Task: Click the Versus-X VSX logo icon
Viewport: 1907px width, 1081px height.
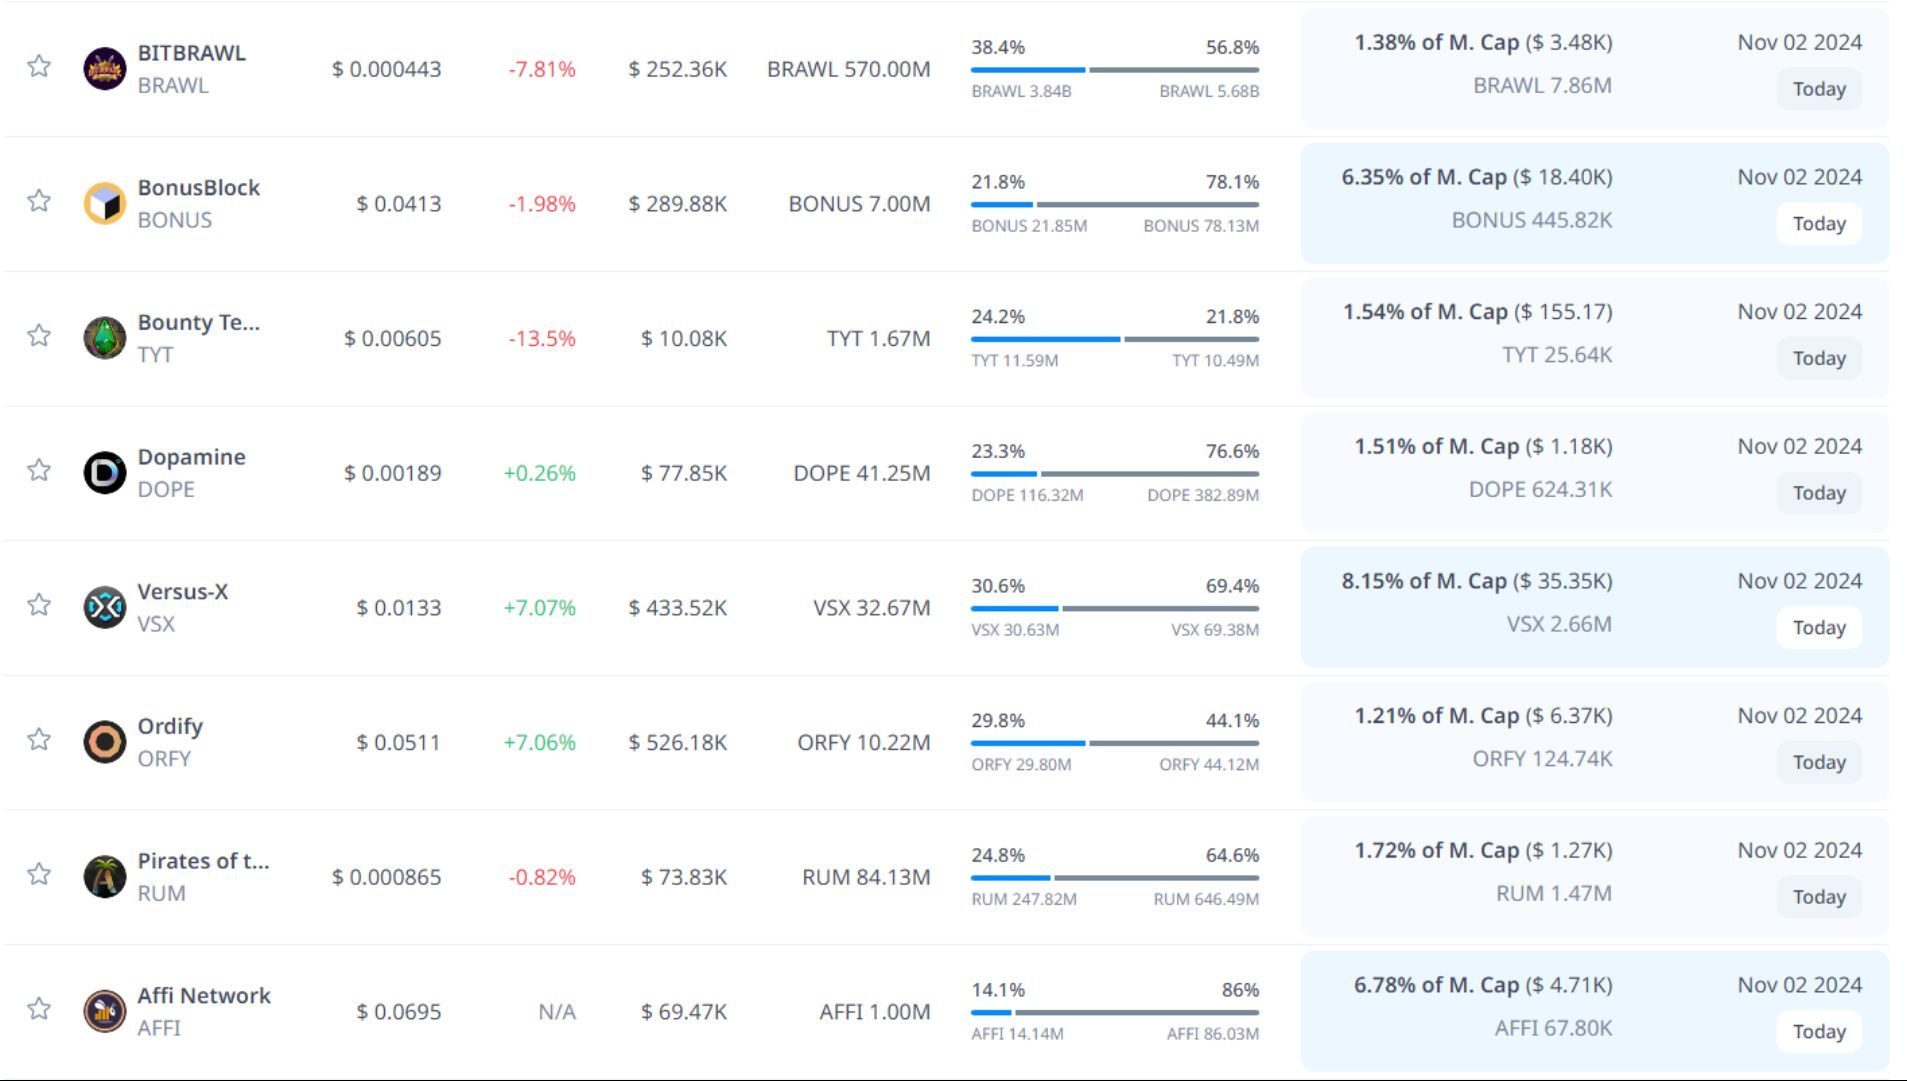Action: pos(104,607)
